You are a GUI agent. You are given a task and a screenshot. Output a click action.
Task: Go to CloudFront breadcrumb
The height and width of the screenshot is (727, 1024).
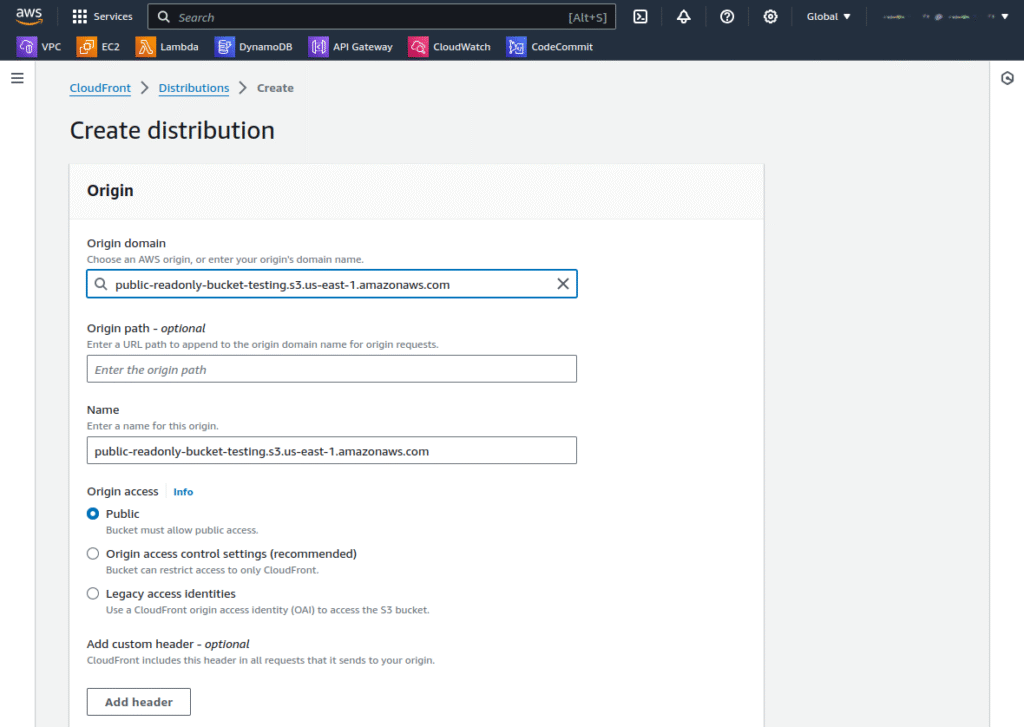coord(100,88)
